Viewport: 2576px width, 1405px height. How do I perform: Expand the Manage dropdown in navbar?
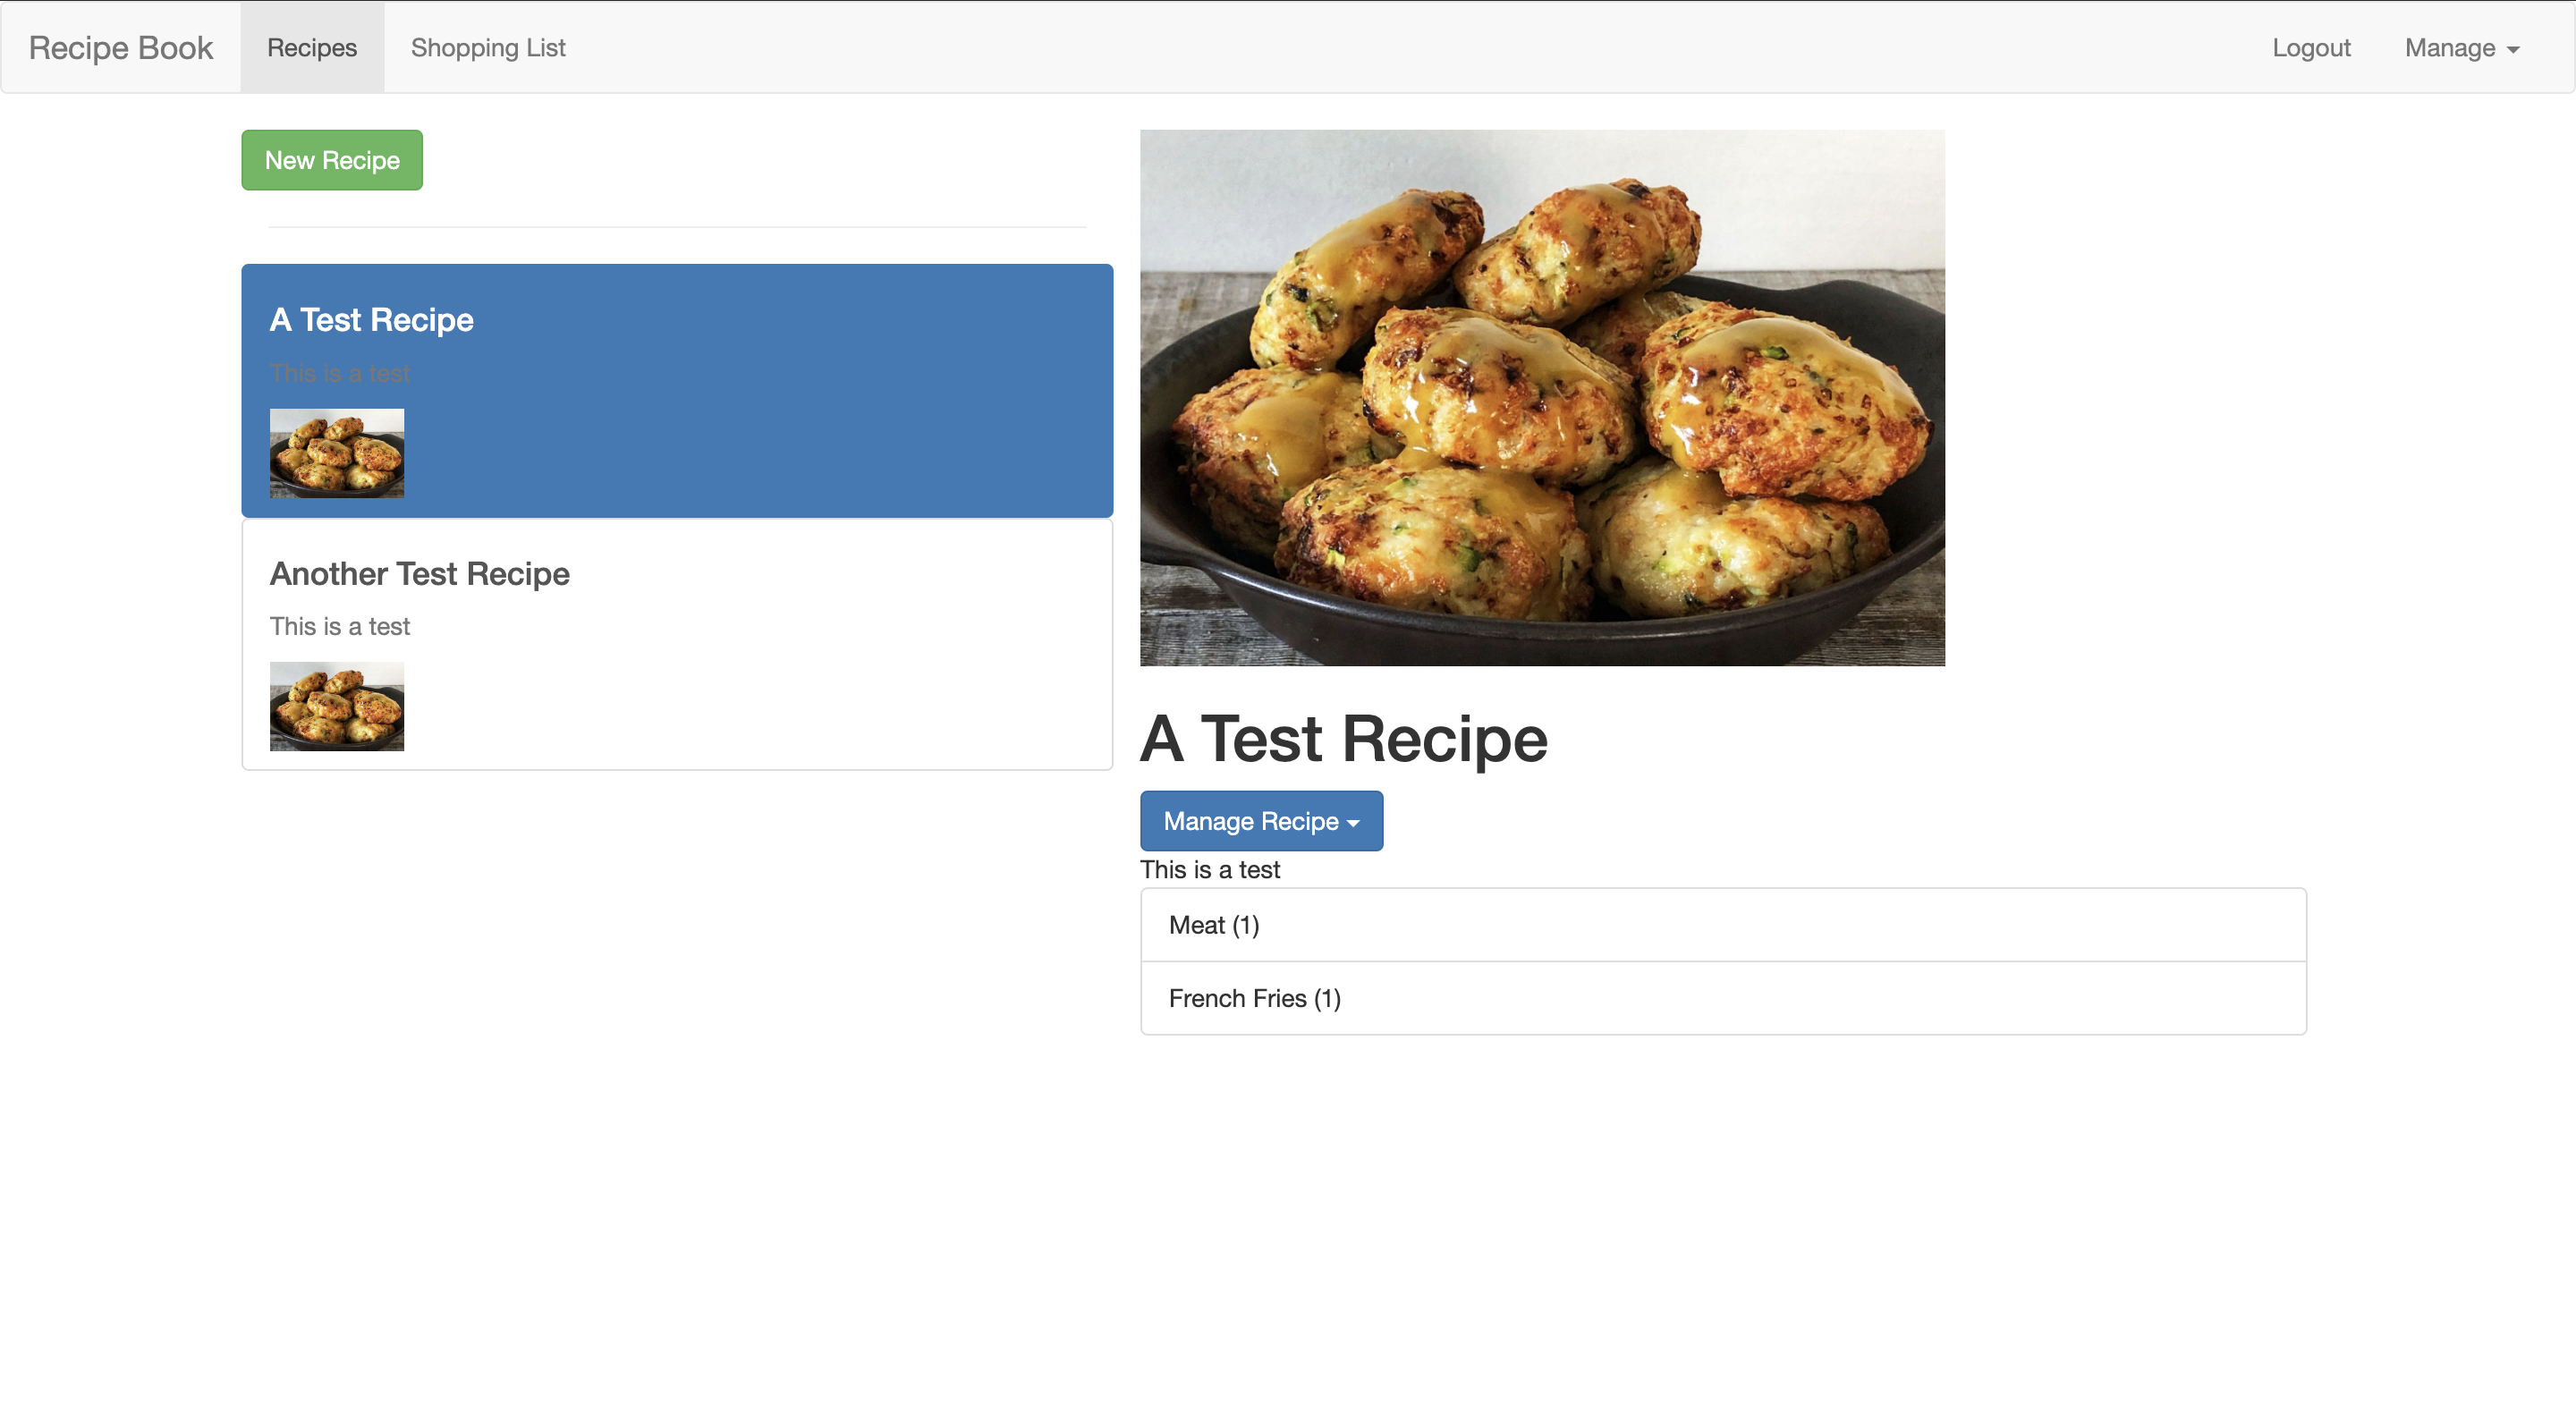[2449, 48]
